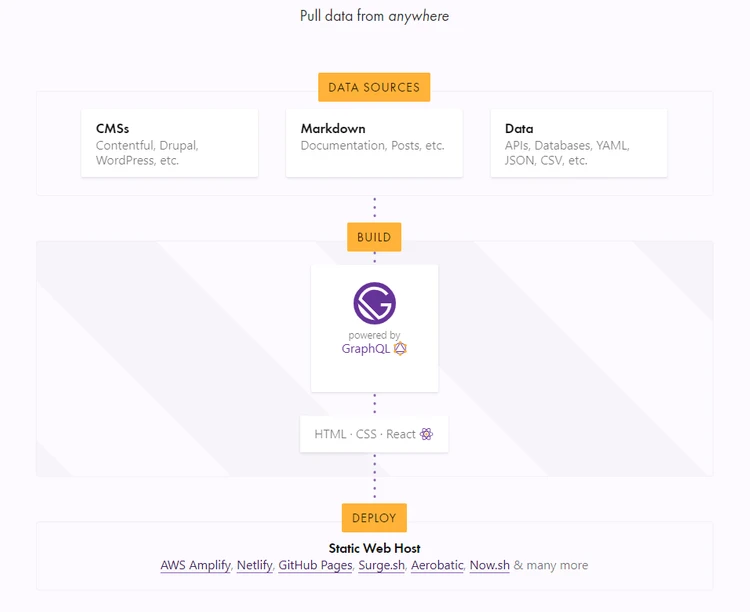Click the BUILD label
The width and height of the screenshot is (750, 612).
click(x=374, y=237)
